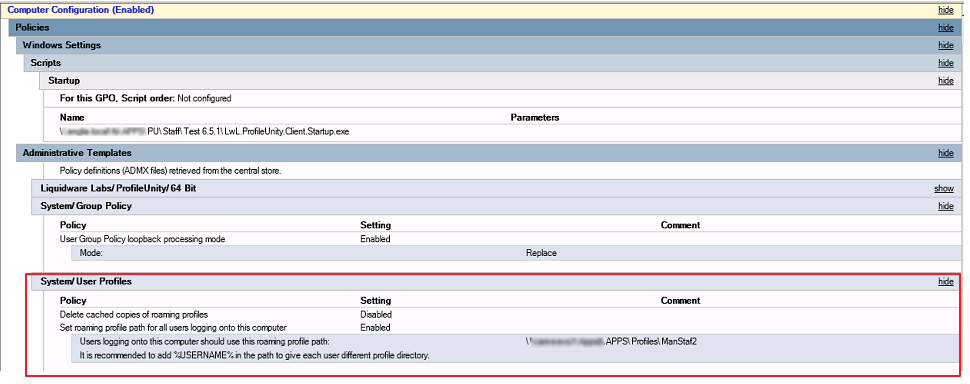The height and width of the screenshot is (384, 970).
Task: Click the Policy column header in System/User Profiles
Action: 72,301
